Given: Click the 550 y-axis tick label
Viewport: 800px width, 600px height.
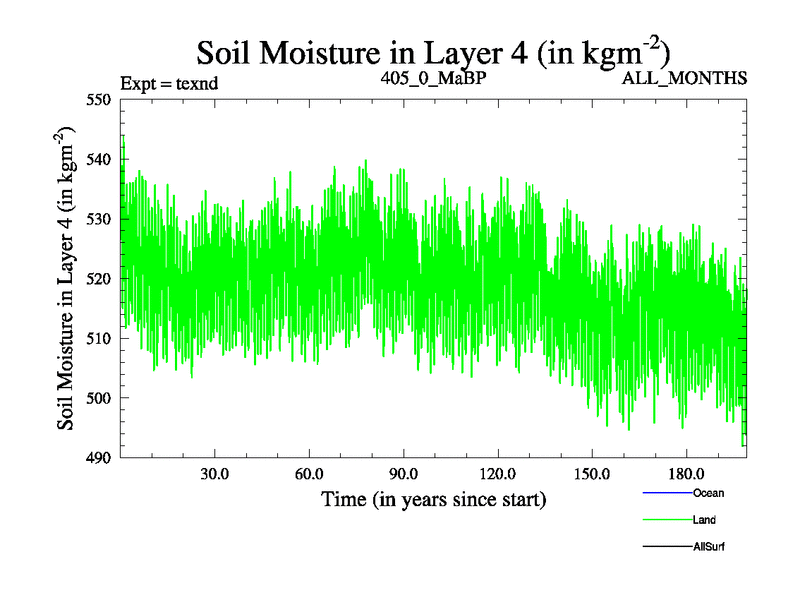Looking at the screenshot, I should [101, 99].
